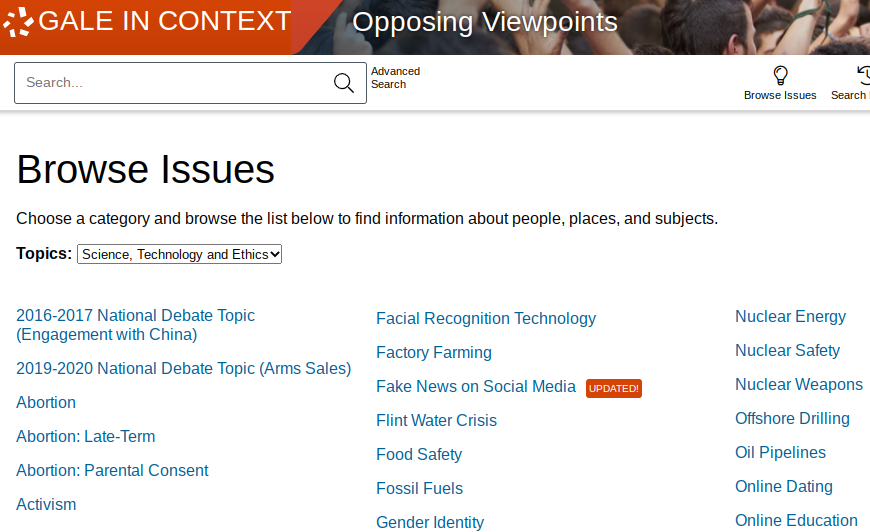Open Nuclear Weapons issue

tap(799, 384)
